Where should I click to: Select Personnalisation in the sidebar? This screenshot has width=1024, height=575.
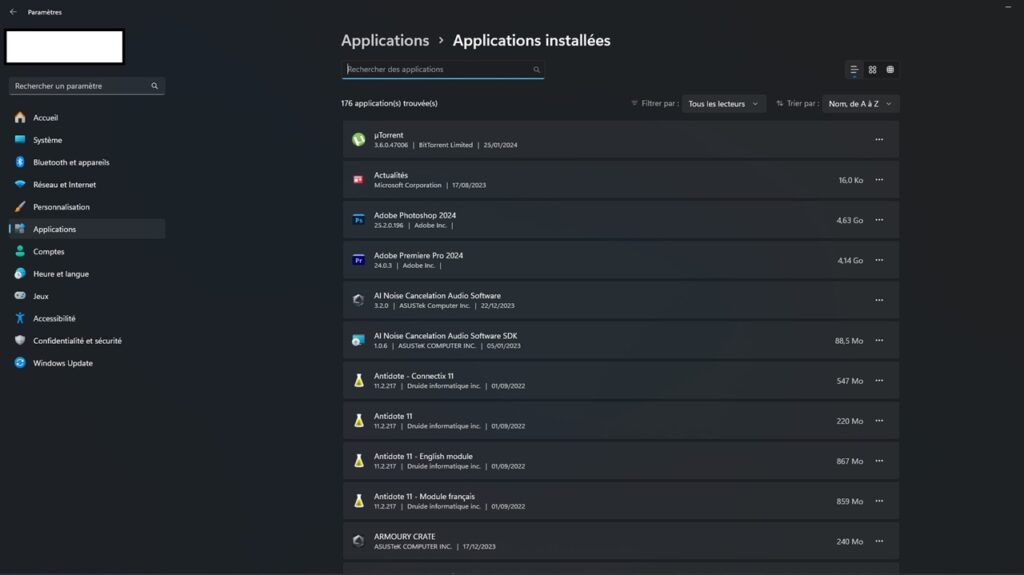87,206
